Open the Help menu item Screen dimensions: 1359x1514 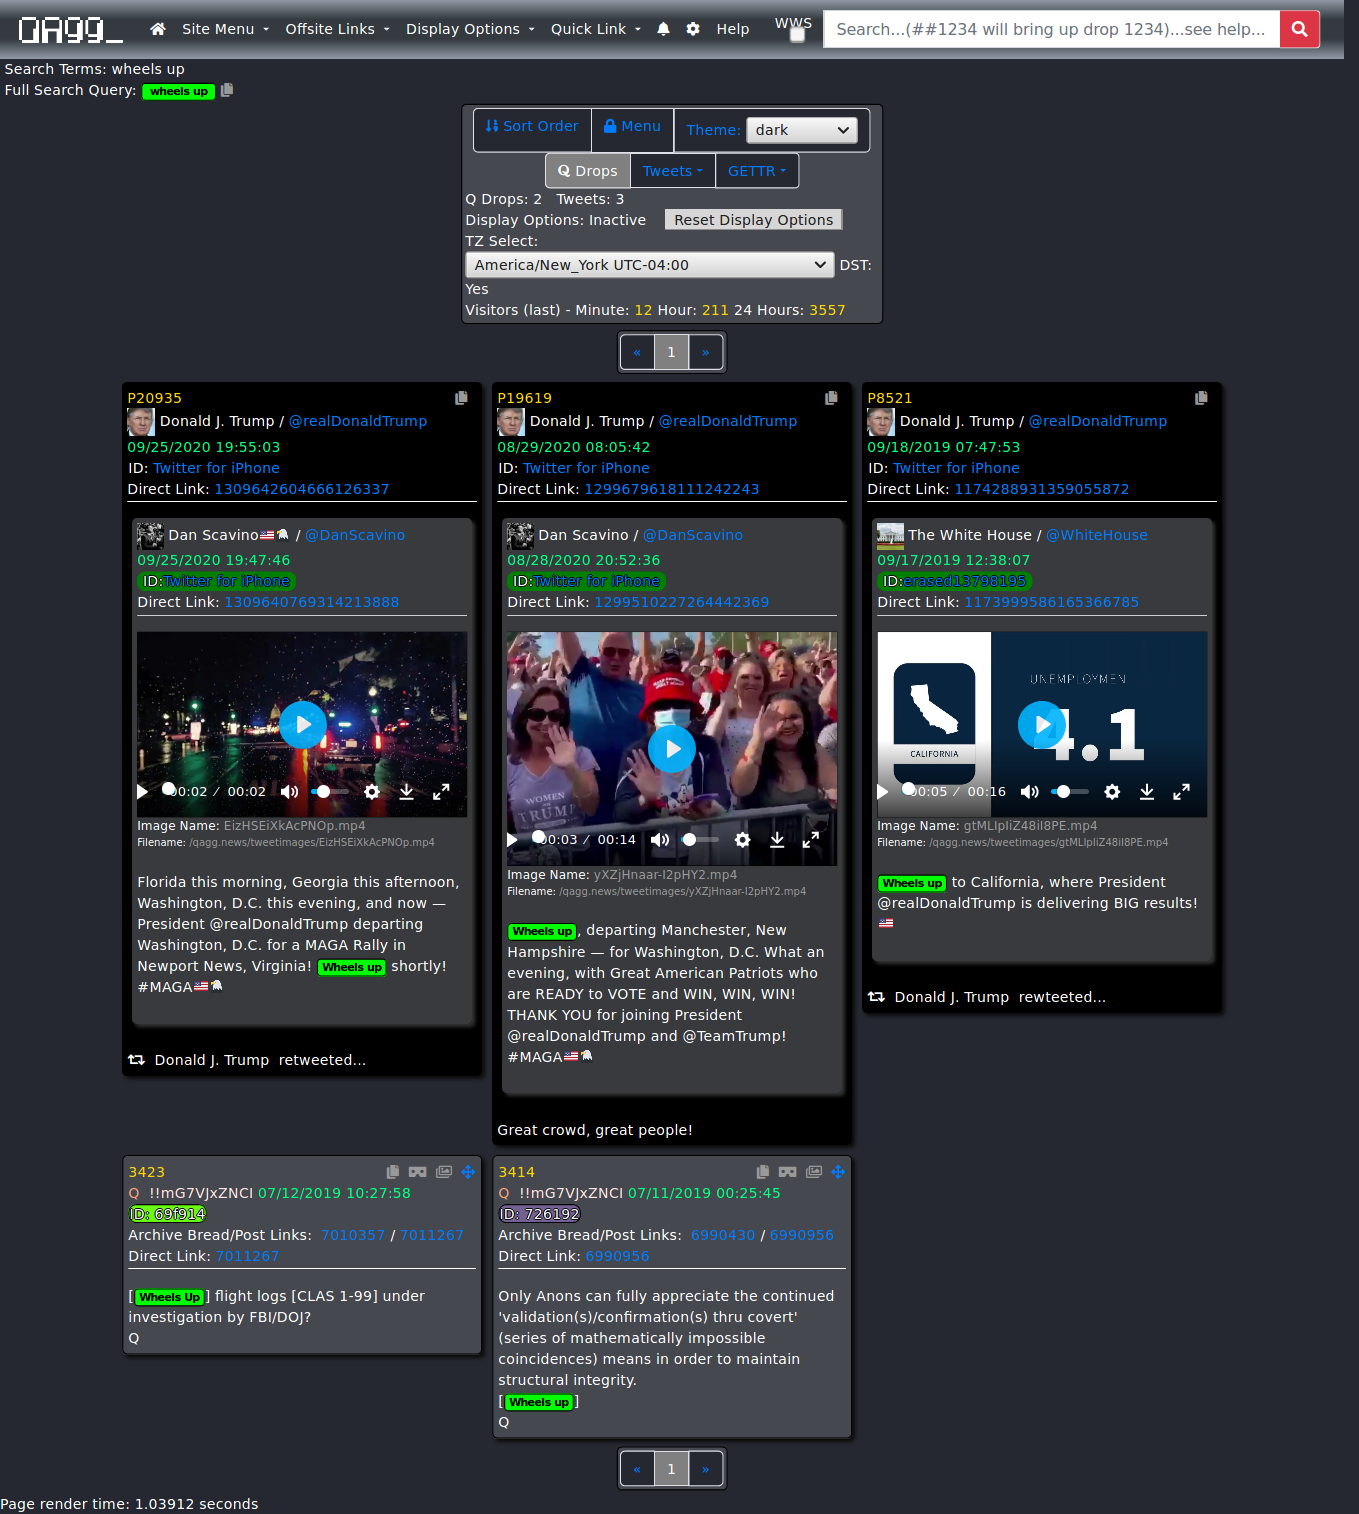pos(733,29)
